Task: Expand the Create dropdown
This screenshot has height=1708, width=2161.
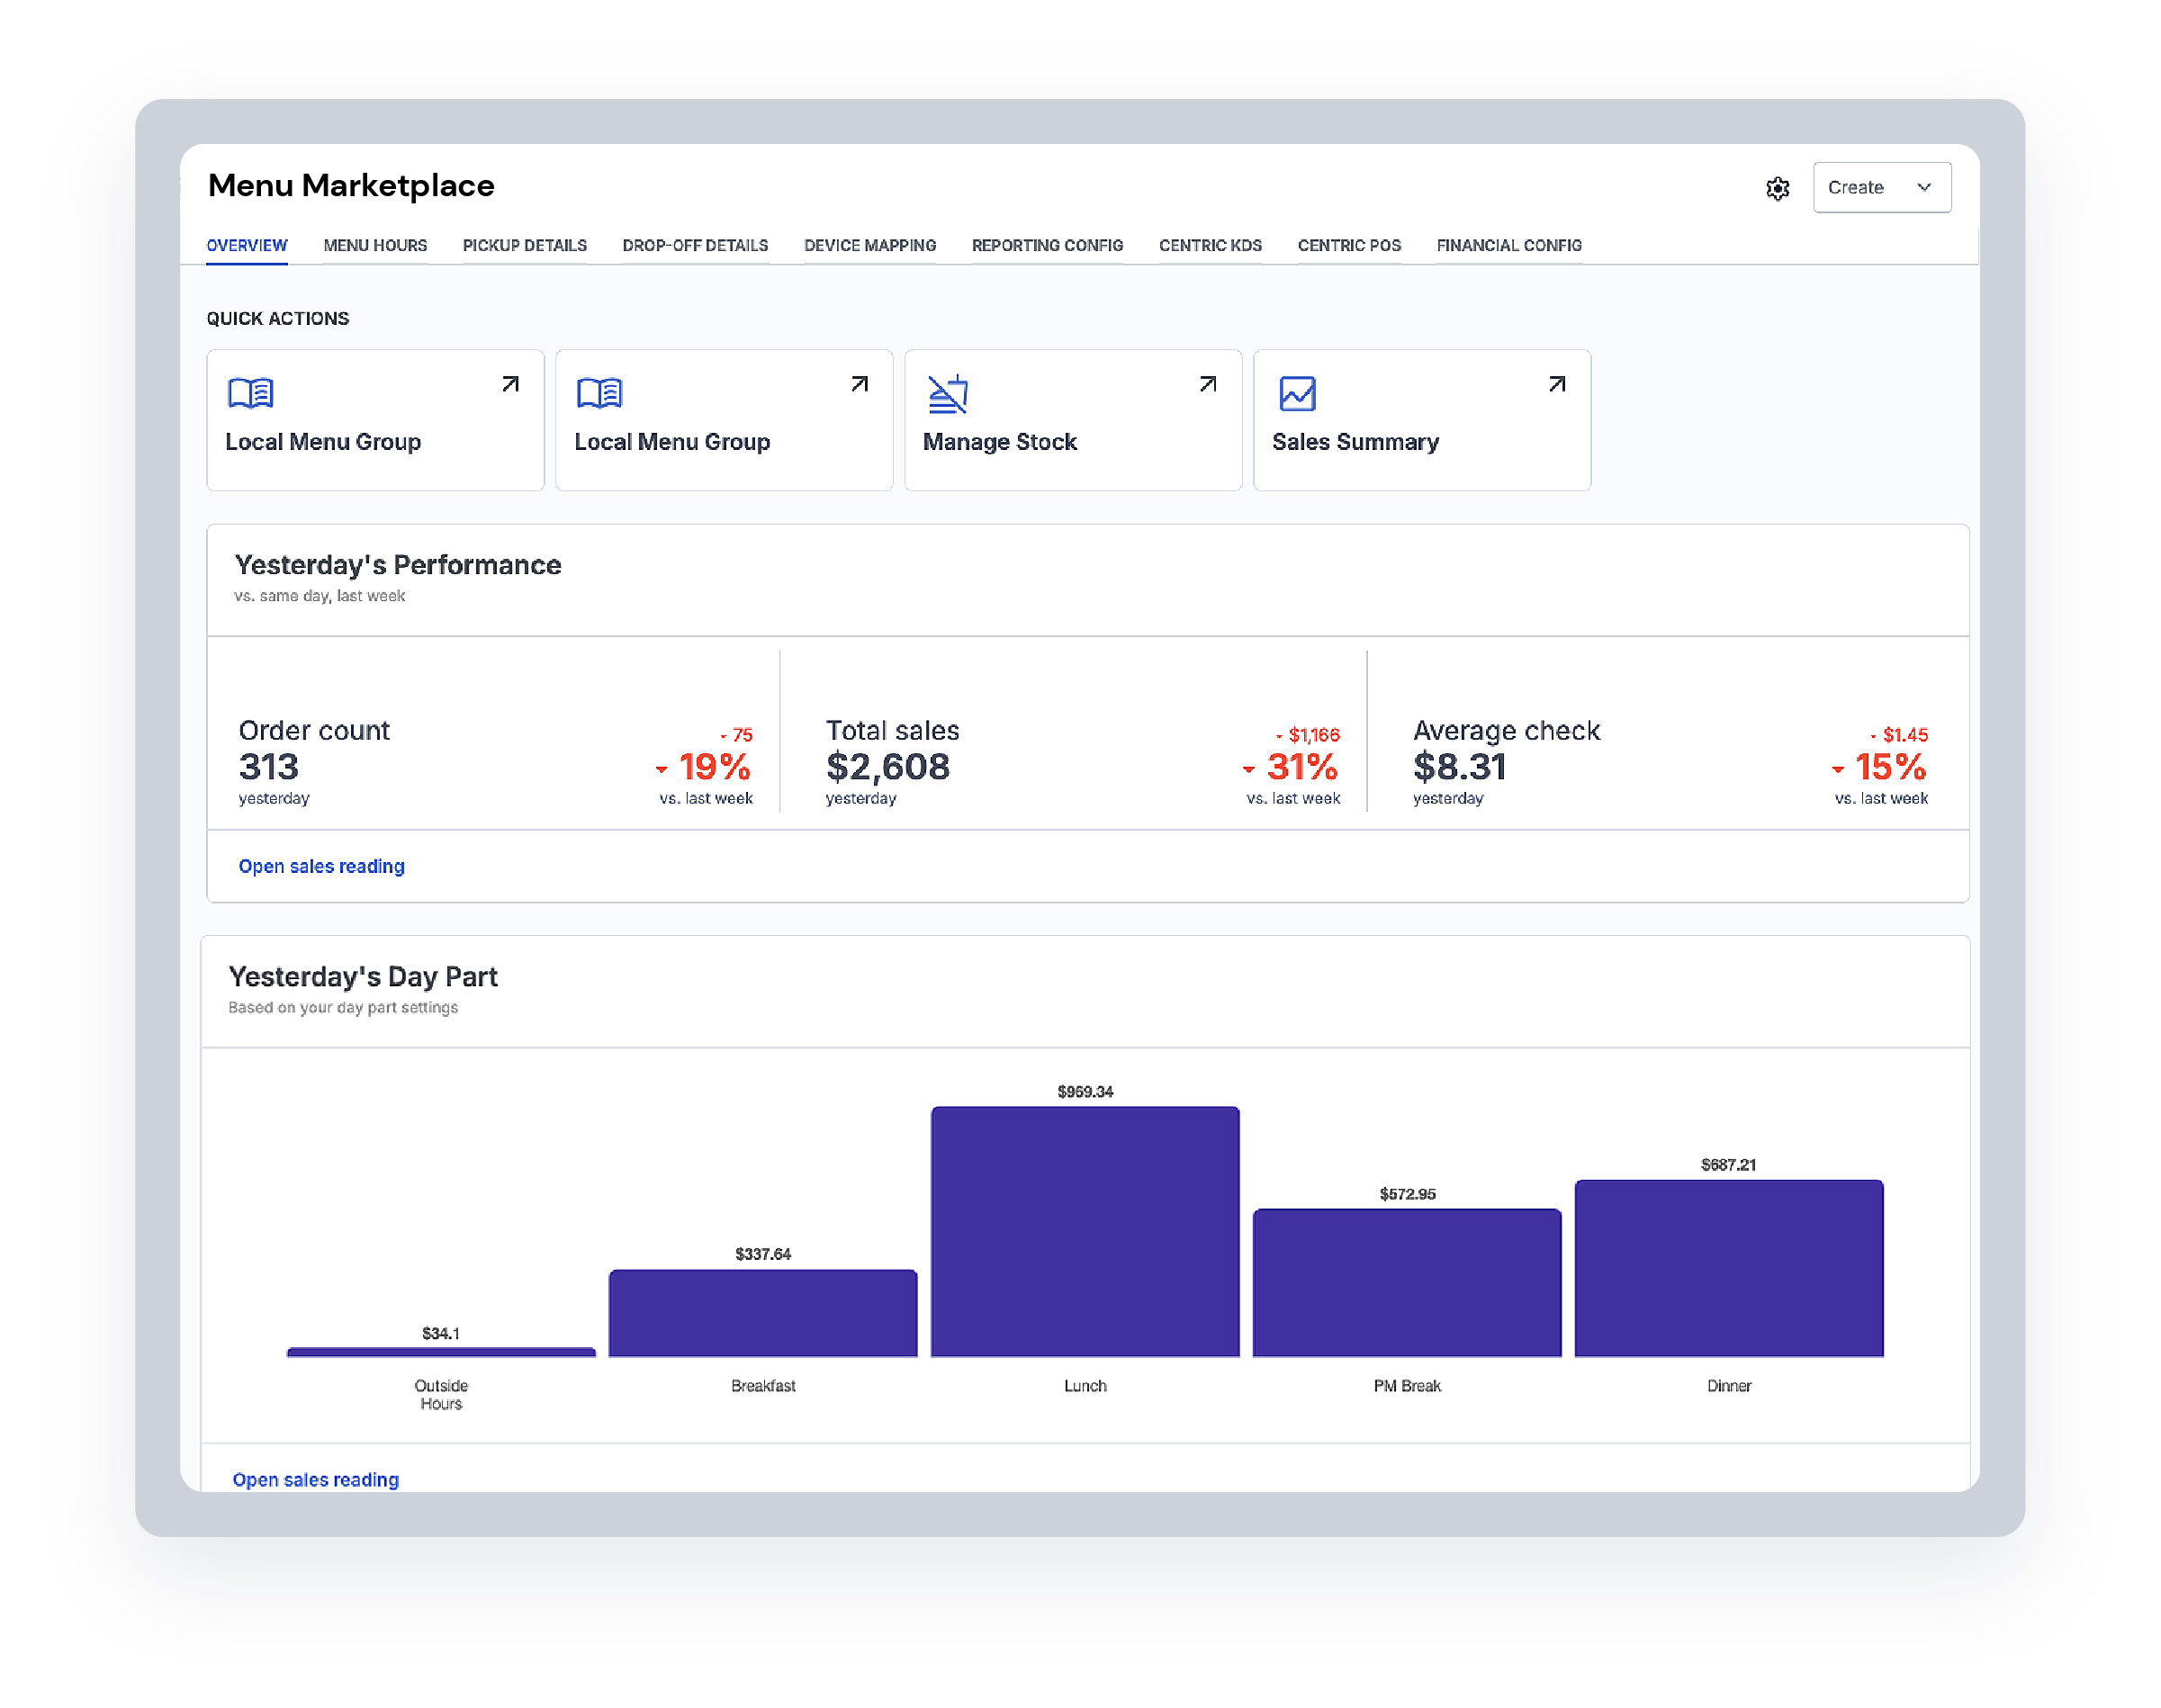Action: [x=1881, y=187]
